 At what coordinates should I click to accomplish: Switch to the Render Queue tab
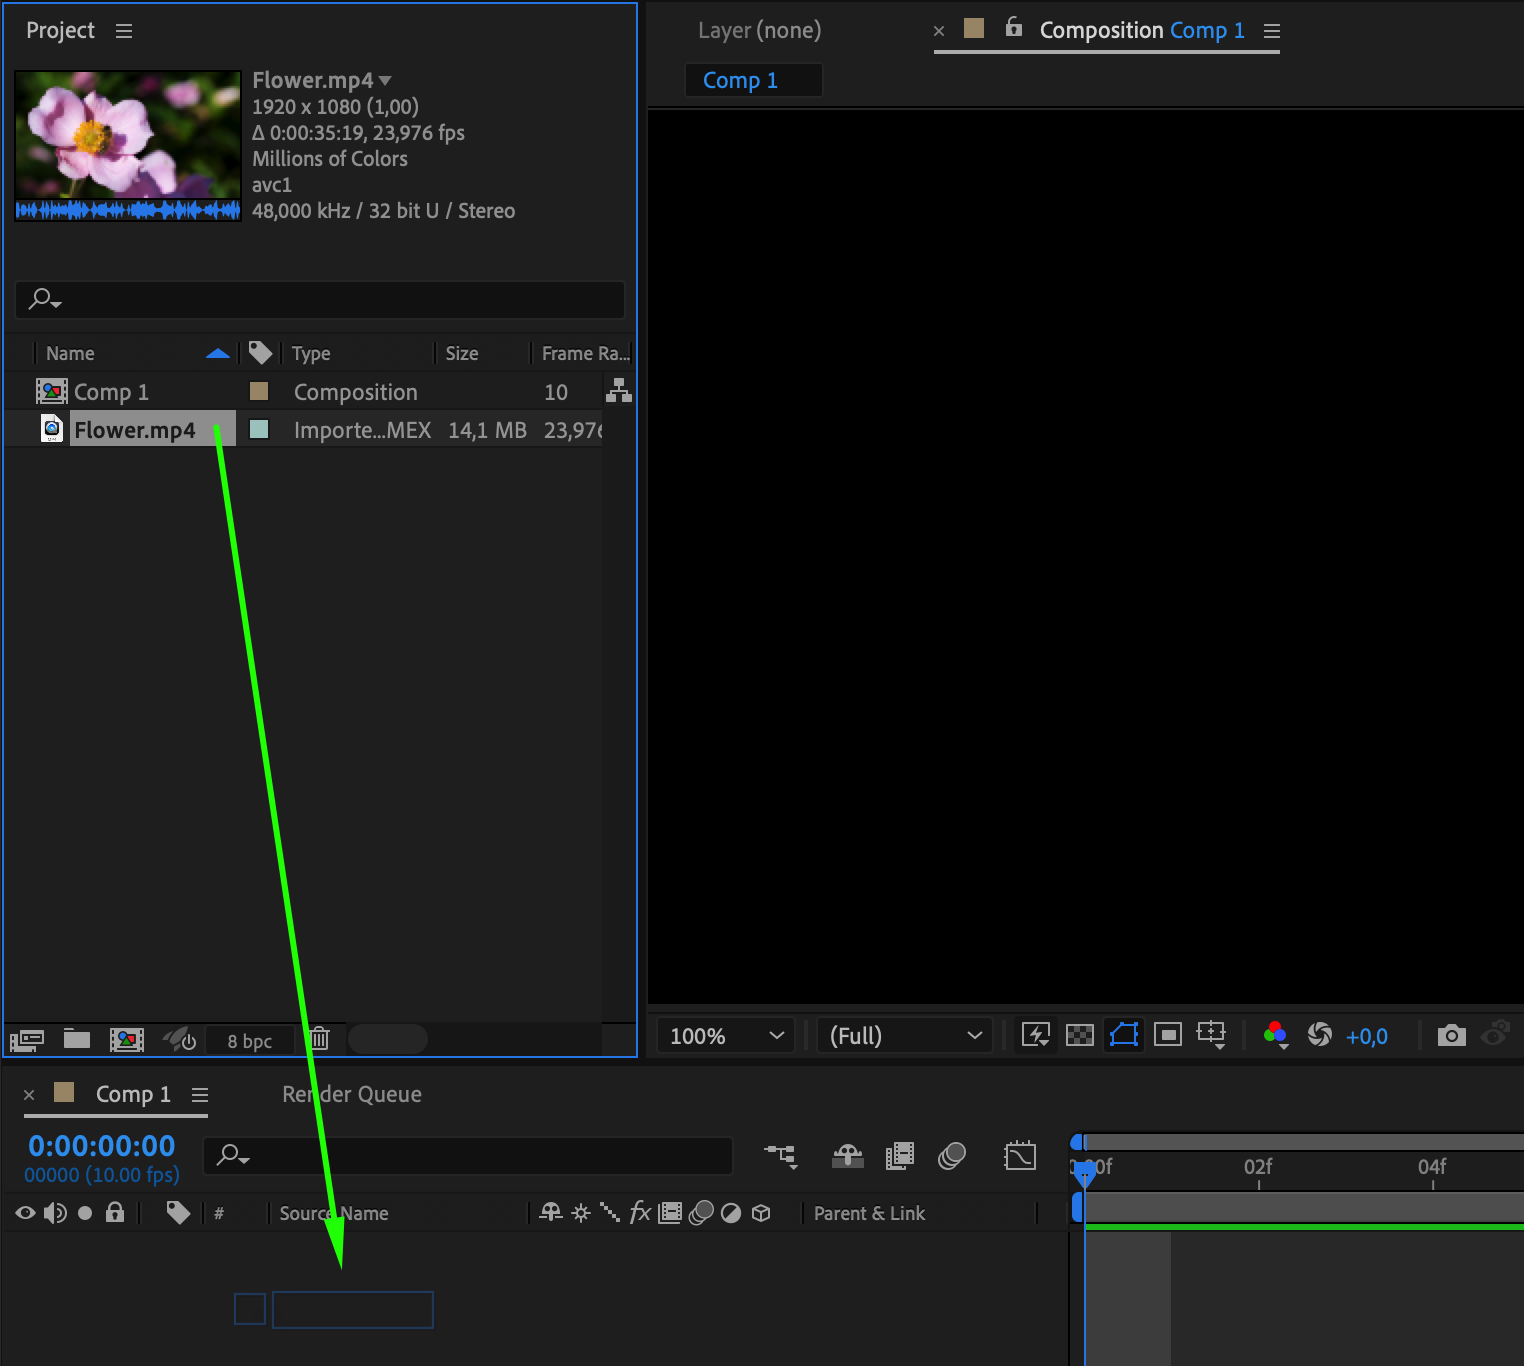tap(352, 1094)
